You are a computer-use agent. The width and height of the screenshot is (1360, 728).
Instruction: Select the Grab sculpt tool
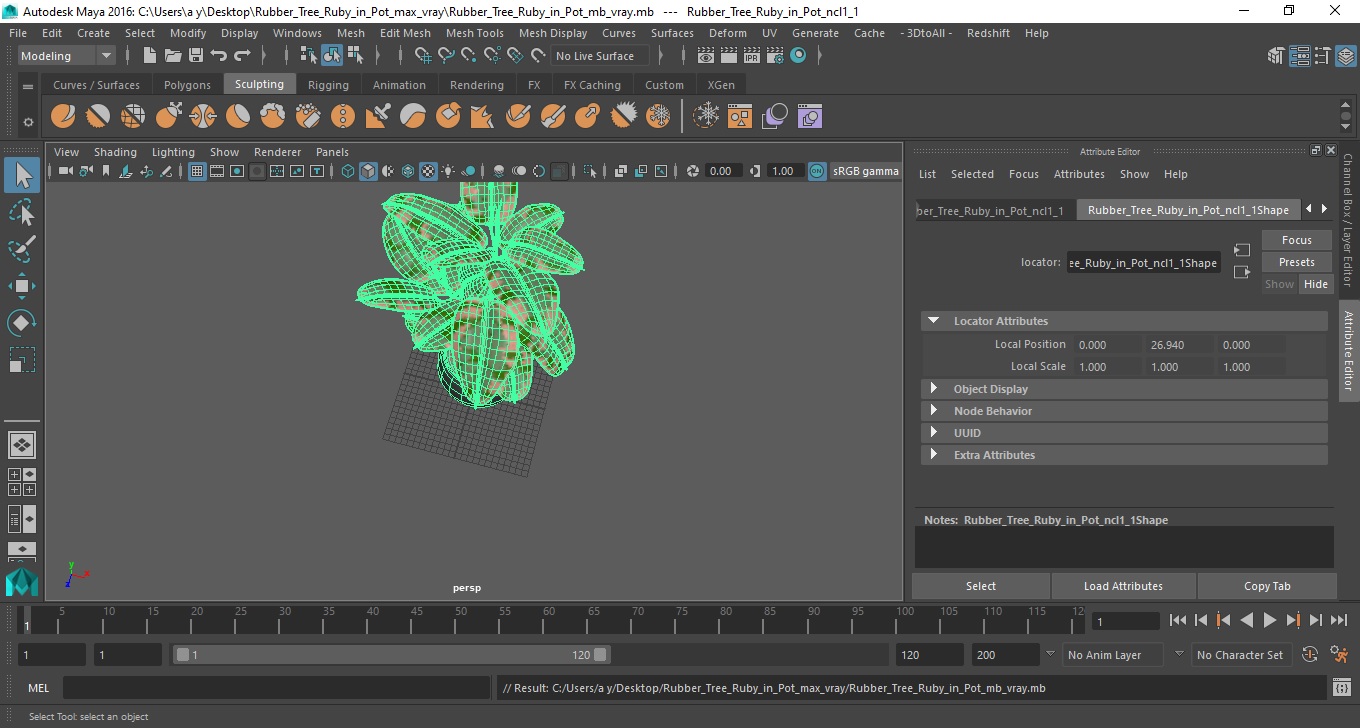[x=168, y=116]
